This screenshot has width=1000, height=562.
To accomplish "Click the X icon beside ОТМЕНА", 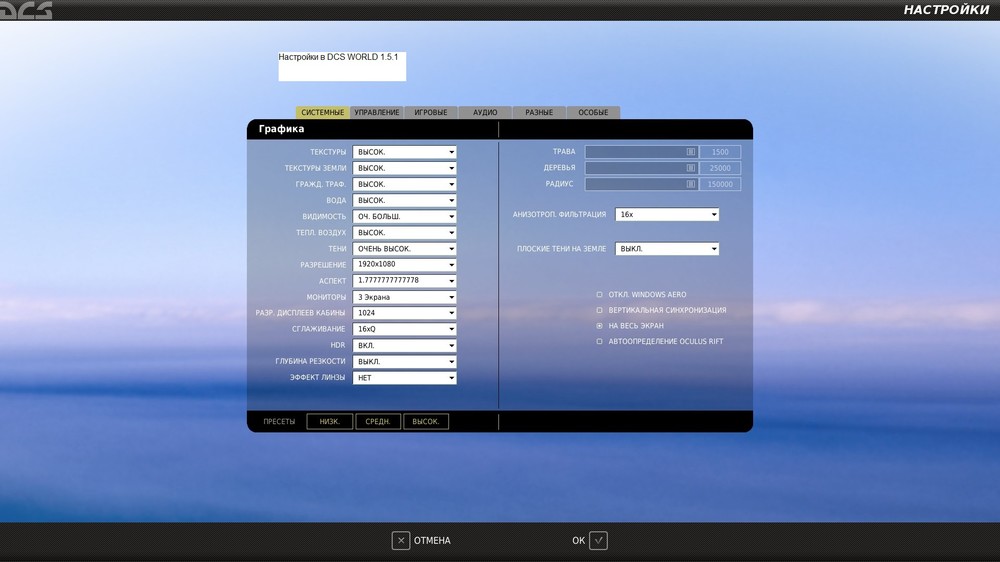I will tap(401, 540).
